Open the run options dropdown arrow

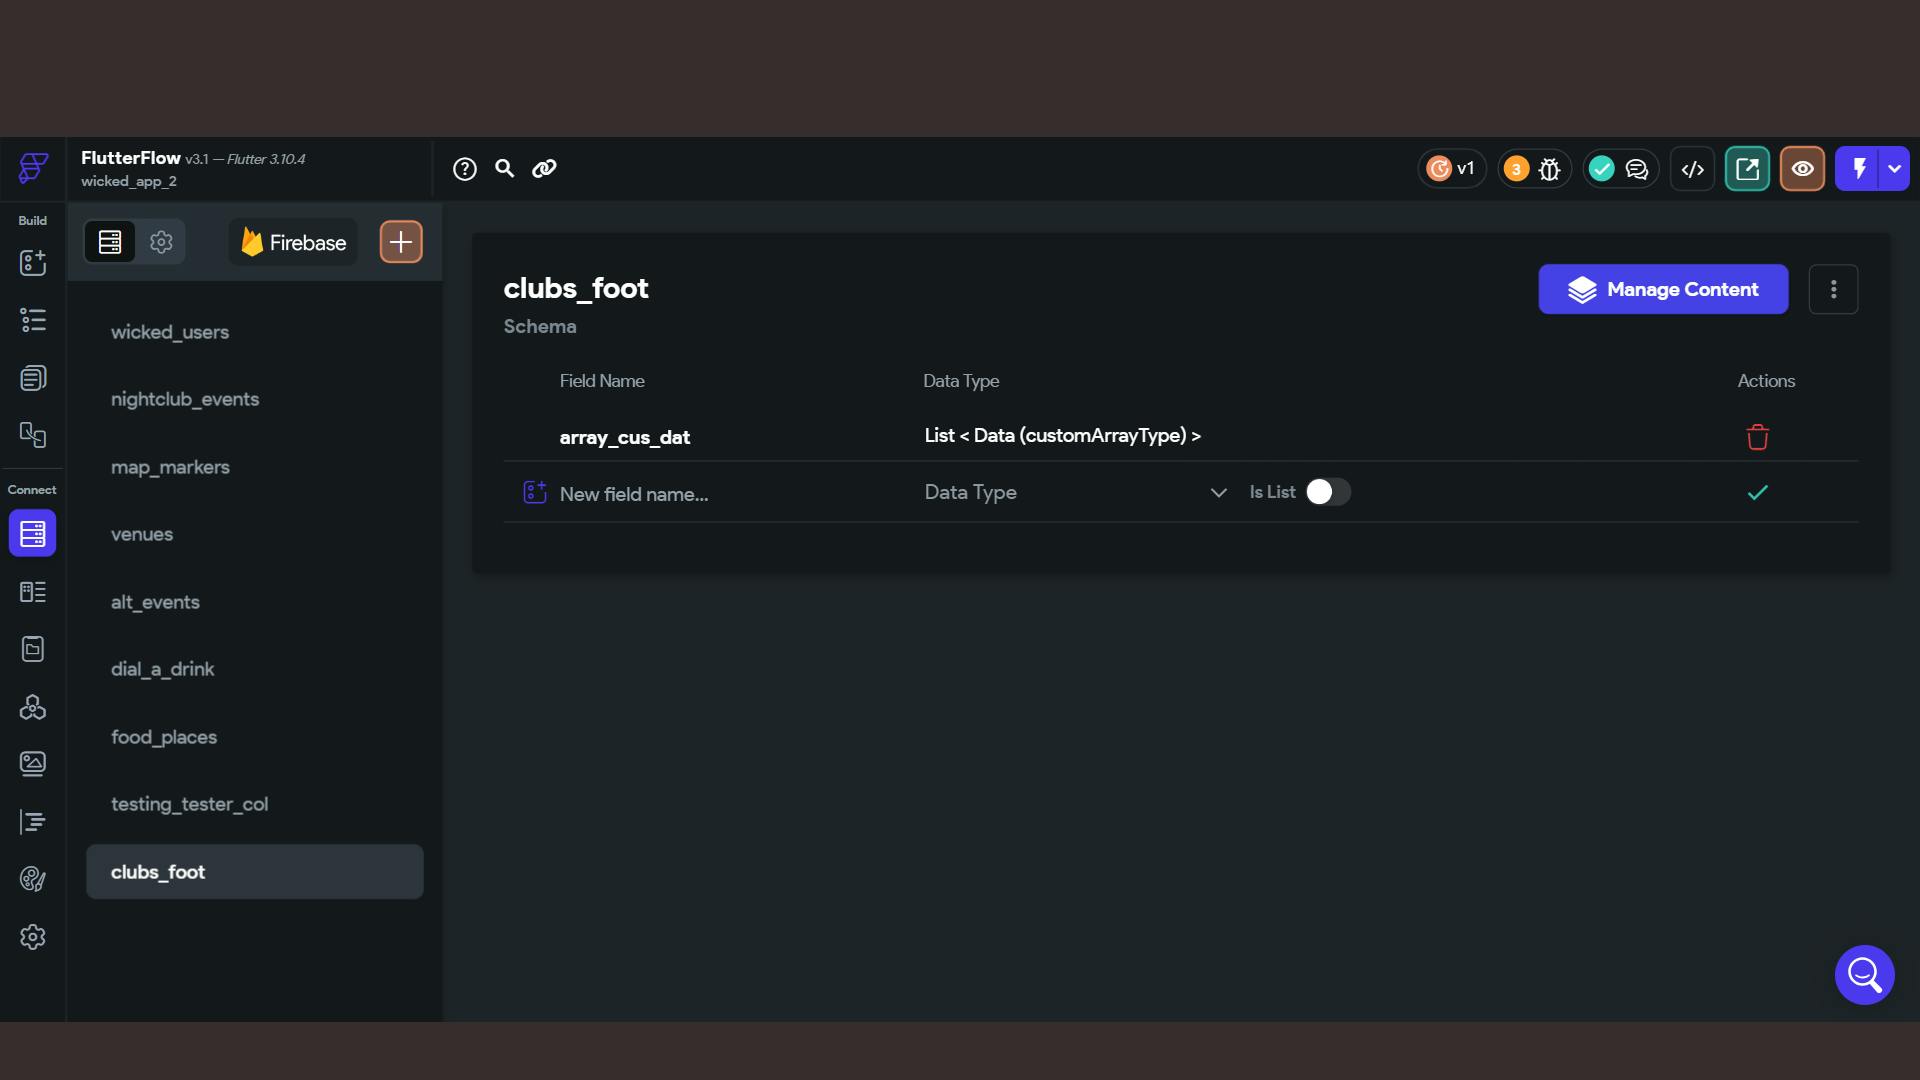coord(1894,169)
